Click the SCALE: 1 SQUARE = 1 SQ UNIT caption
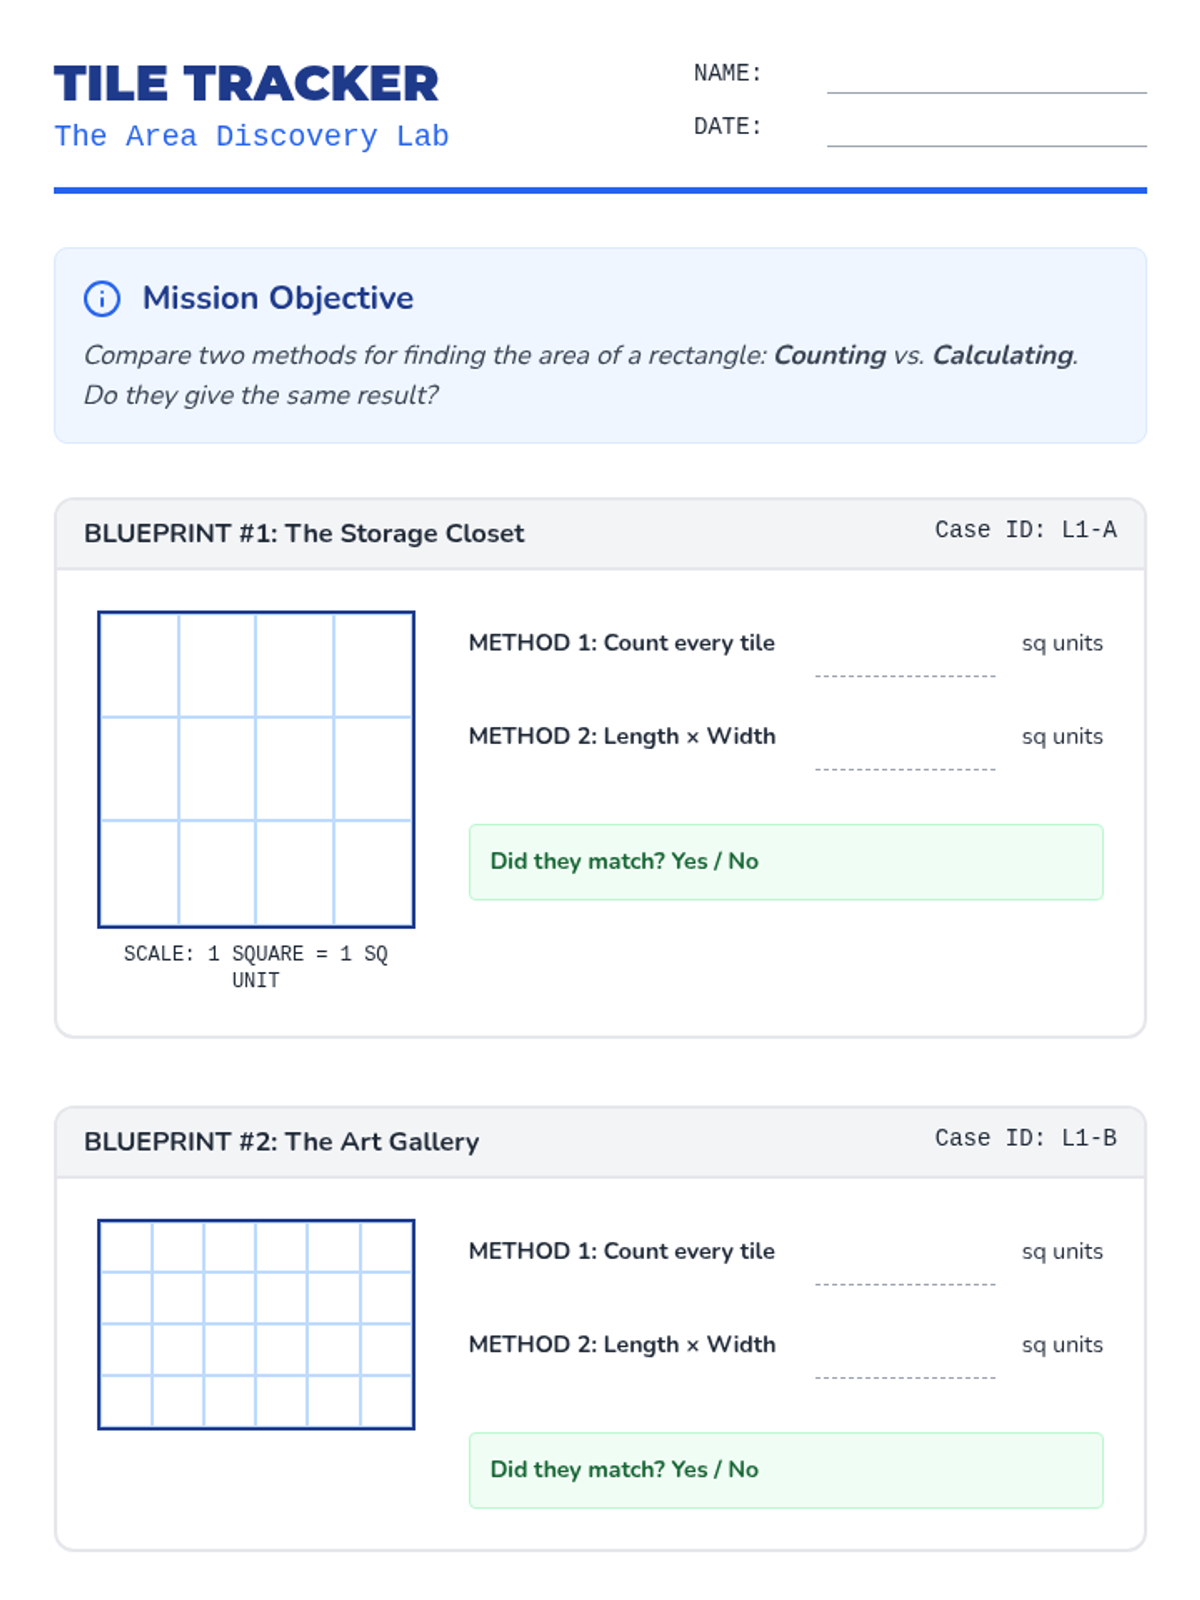 tap(256, 966)
